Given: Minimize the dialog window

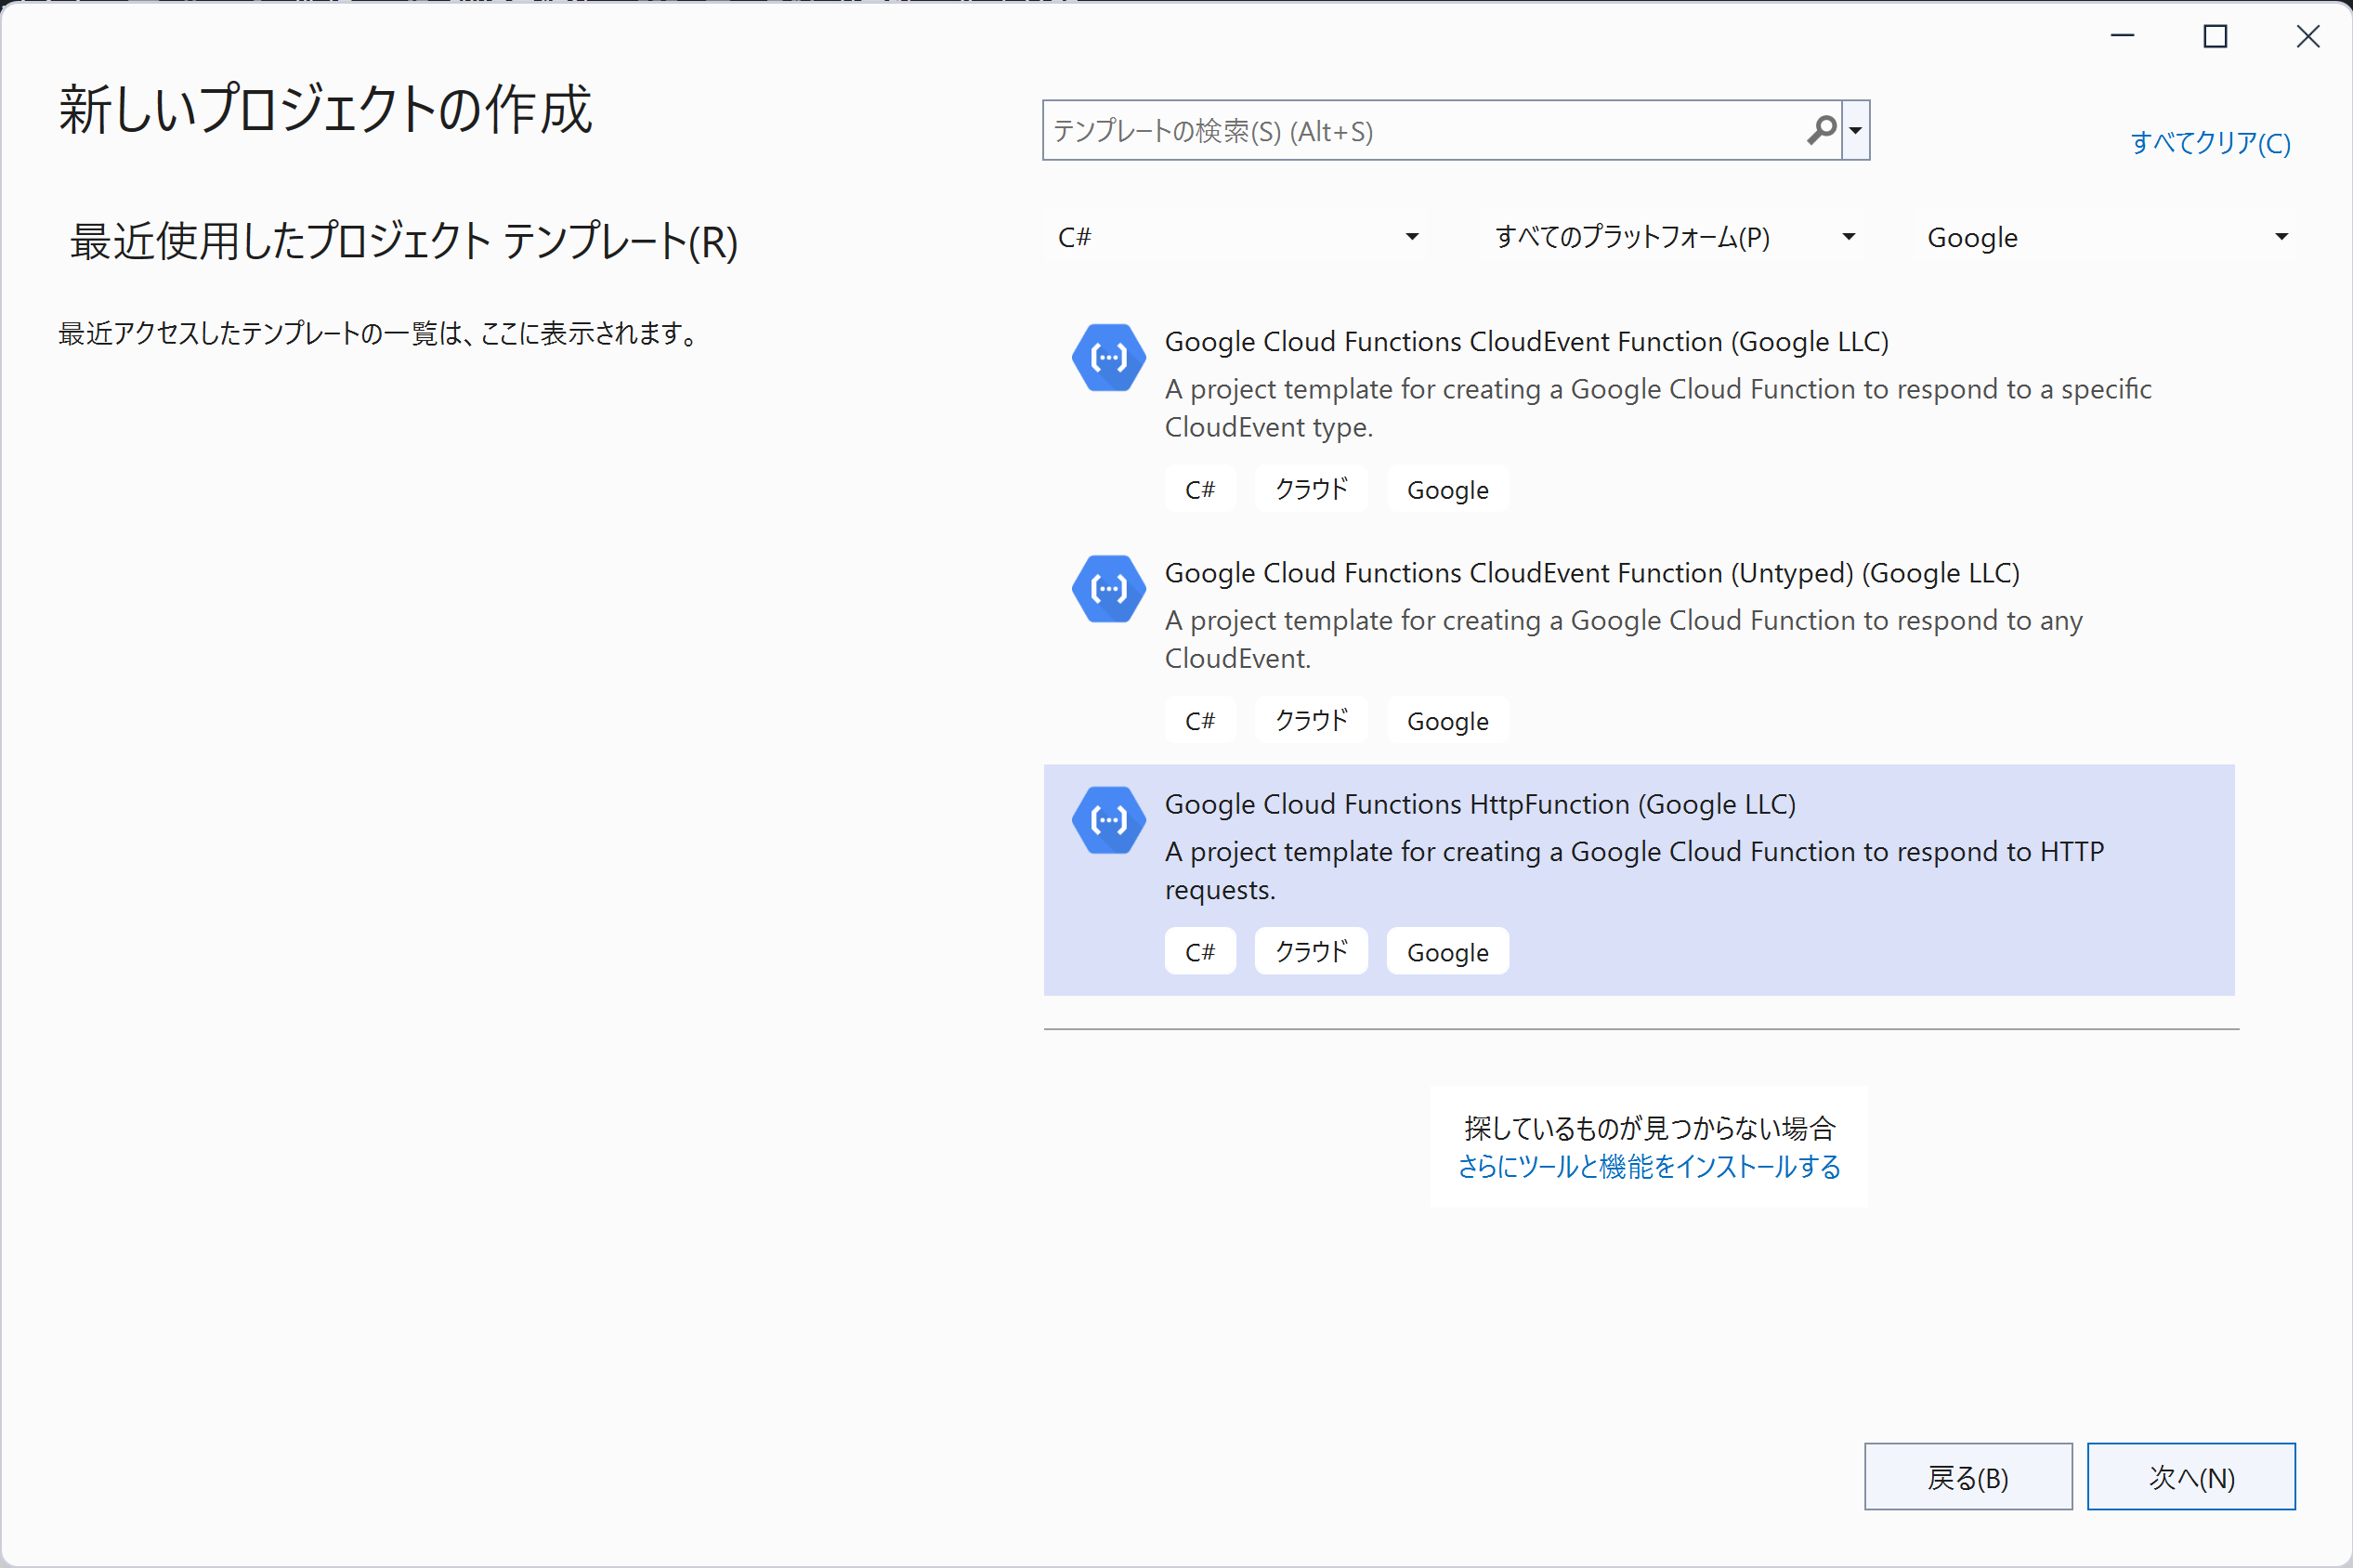Looking at the screenshot, I should point(2122,37).
